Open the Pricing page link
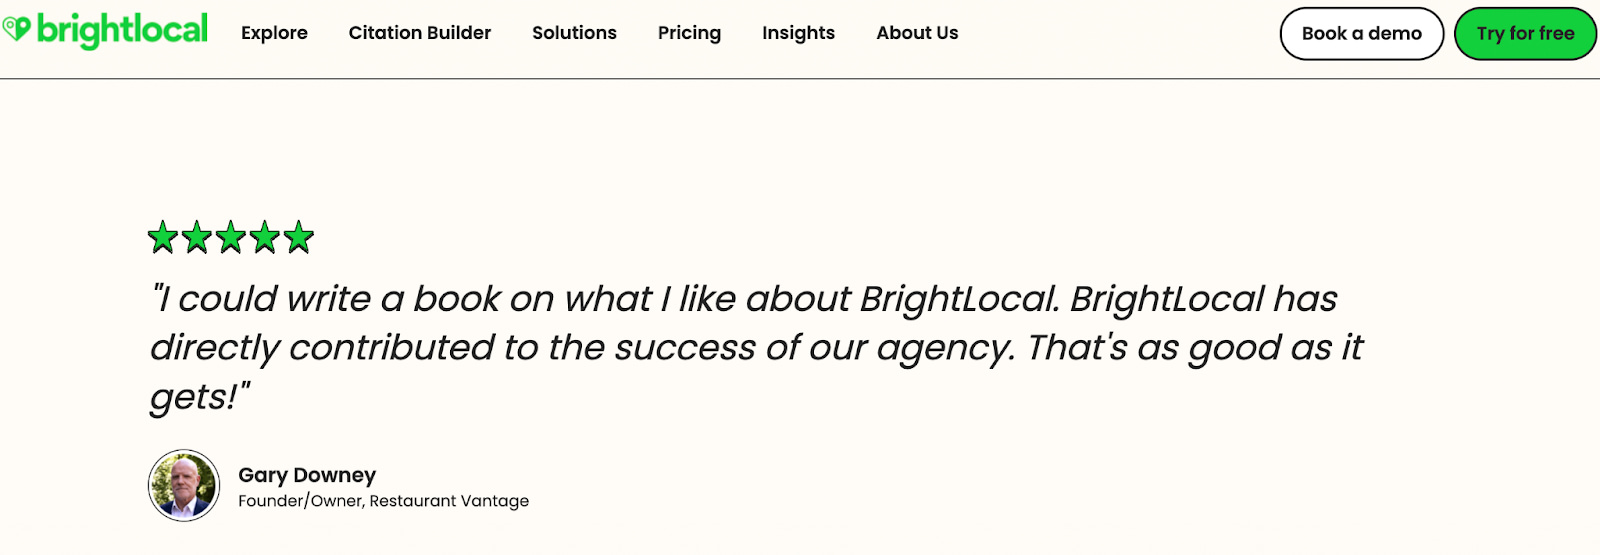Viewport: 1600px width, 555px height. [689, 33]
